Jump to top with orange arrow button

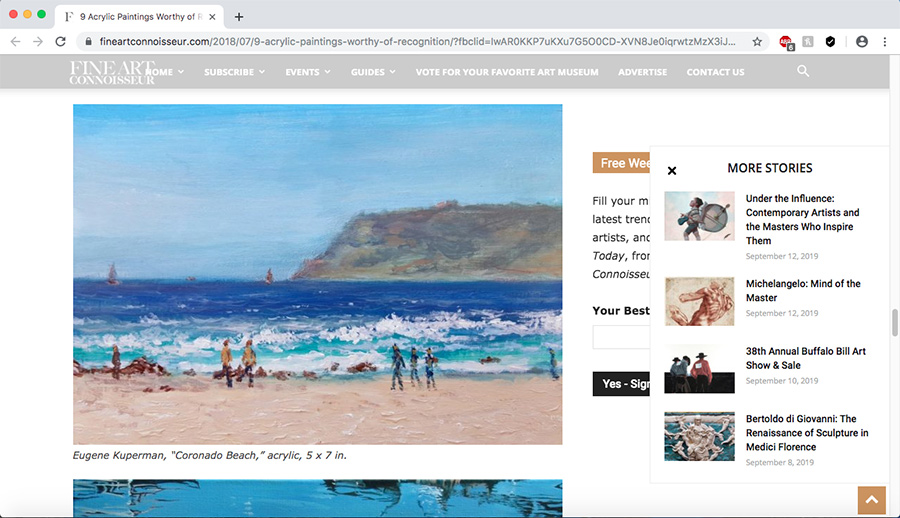tap(872, 500)
